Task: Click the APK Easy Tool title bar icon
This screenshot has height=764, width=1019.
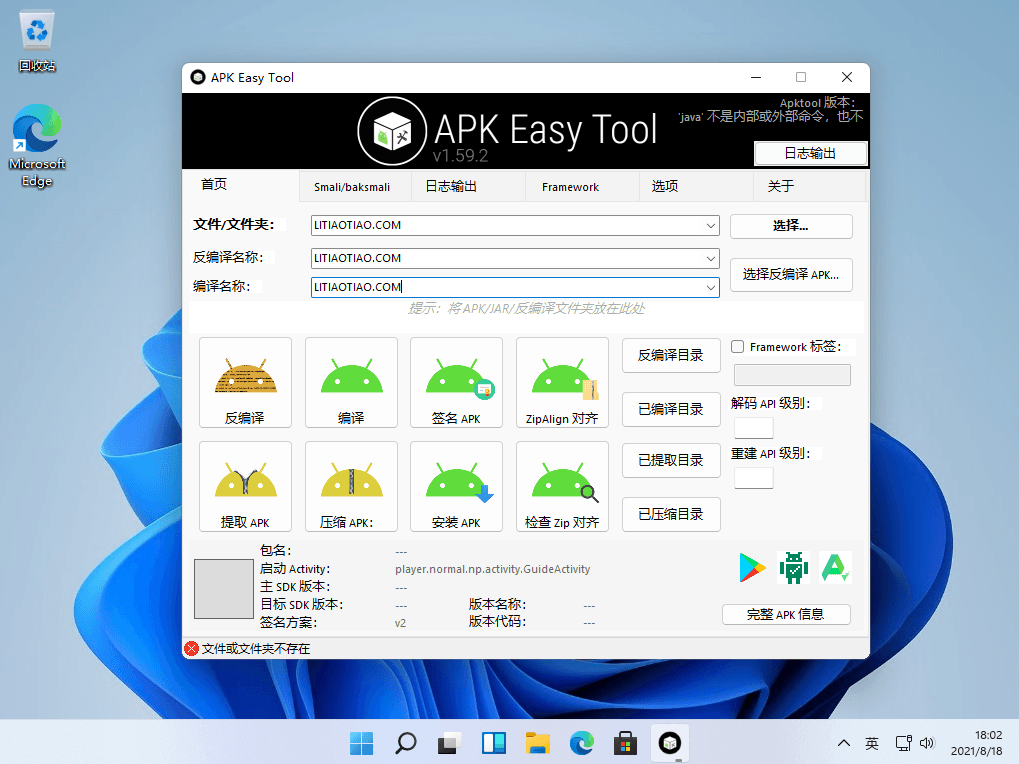Action: tap(198, 77)
